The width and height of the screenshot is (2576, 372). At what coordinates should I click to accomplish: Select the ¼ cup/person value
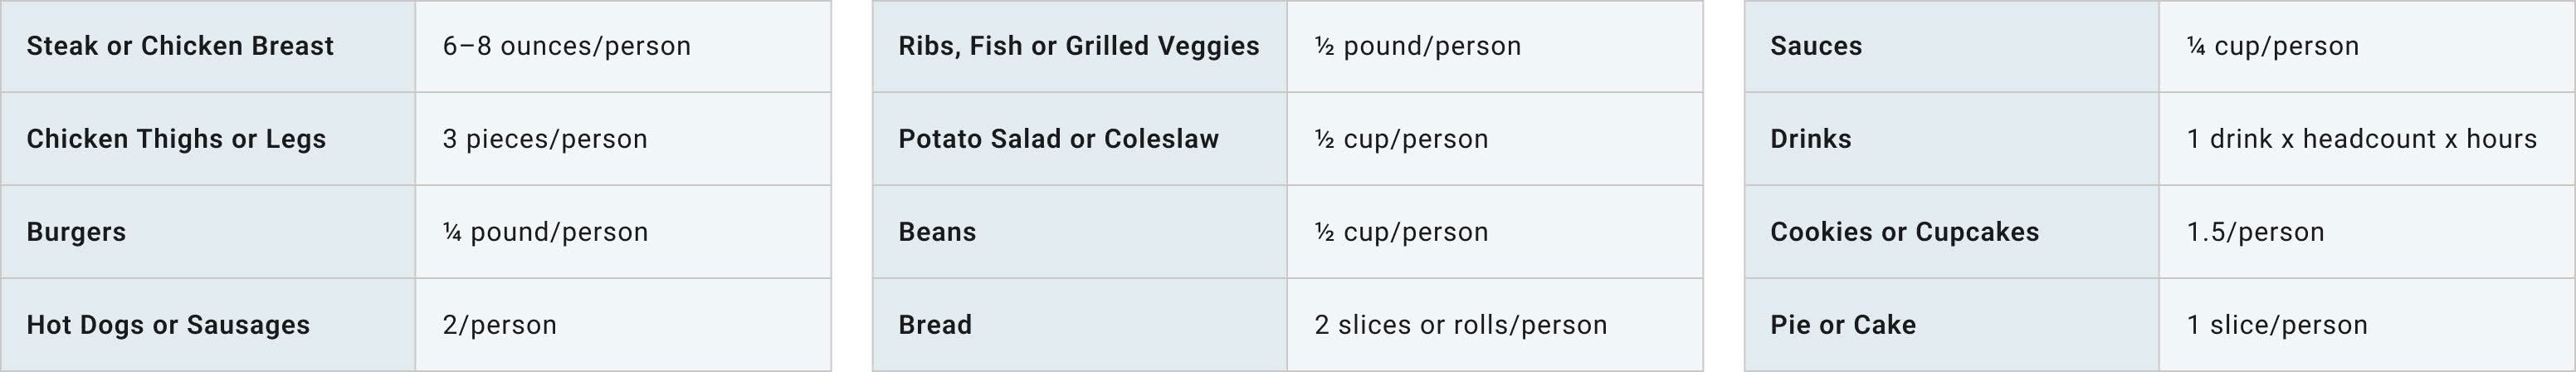(2272, 46)
